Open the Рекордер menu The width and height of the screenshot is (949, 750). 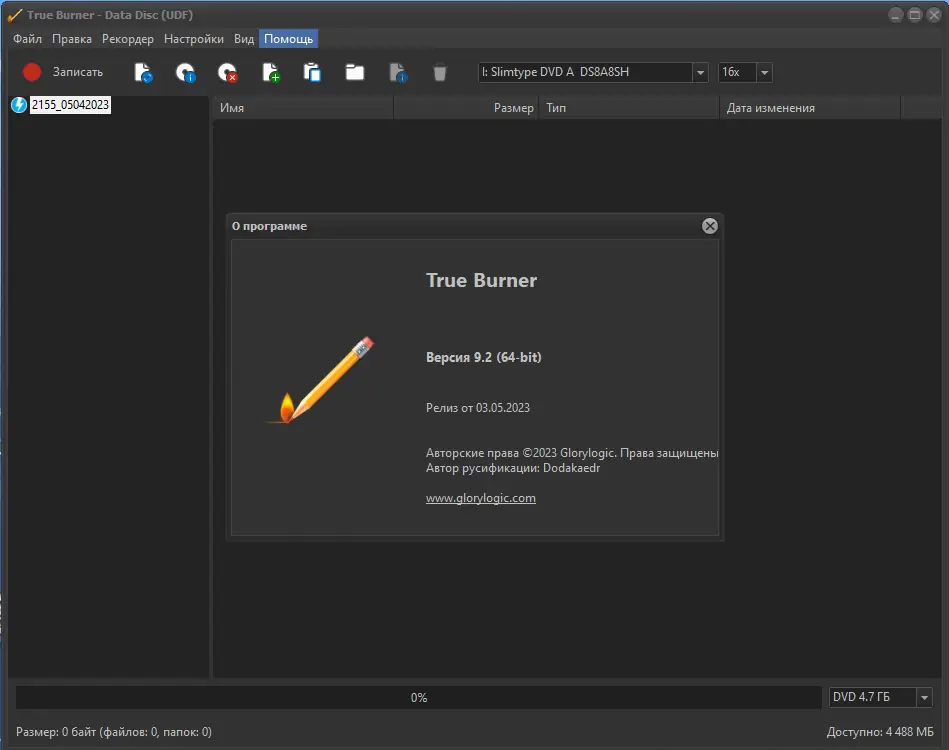(x=127, y=38)
